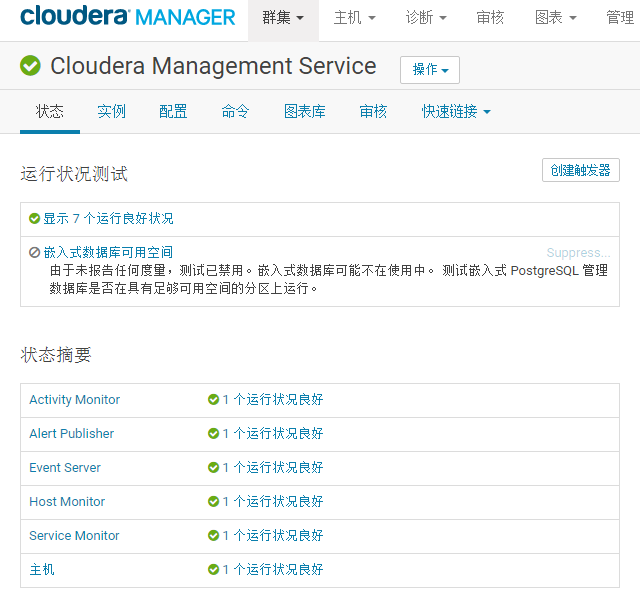Screen dimensions: 640x601
Task: Open the Alert Publisher role link
Action: point(71,433)
